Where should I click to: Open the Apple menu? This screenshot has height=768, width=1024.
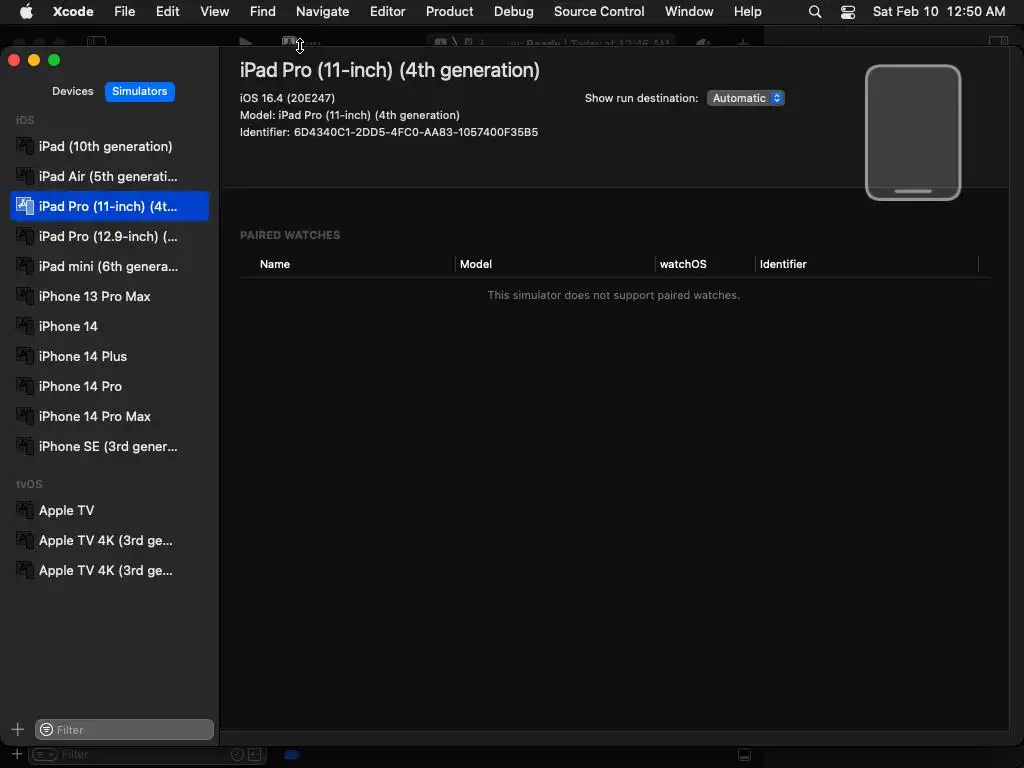click(x=26, y=11)
